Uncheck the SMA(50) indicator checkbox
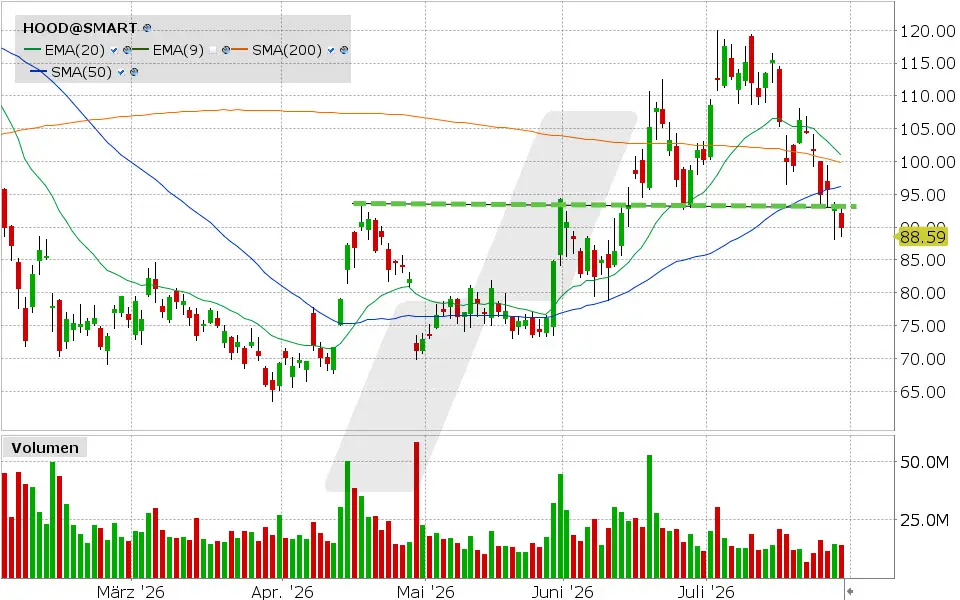This screenshot has height=600, width=960. click(121, 72)
